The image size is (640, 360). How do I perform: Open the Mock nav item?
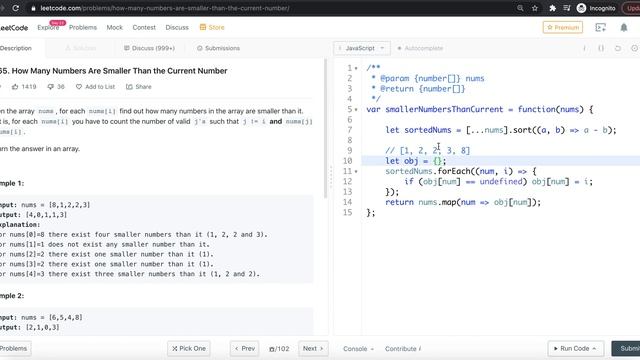(x=115, y=27)
